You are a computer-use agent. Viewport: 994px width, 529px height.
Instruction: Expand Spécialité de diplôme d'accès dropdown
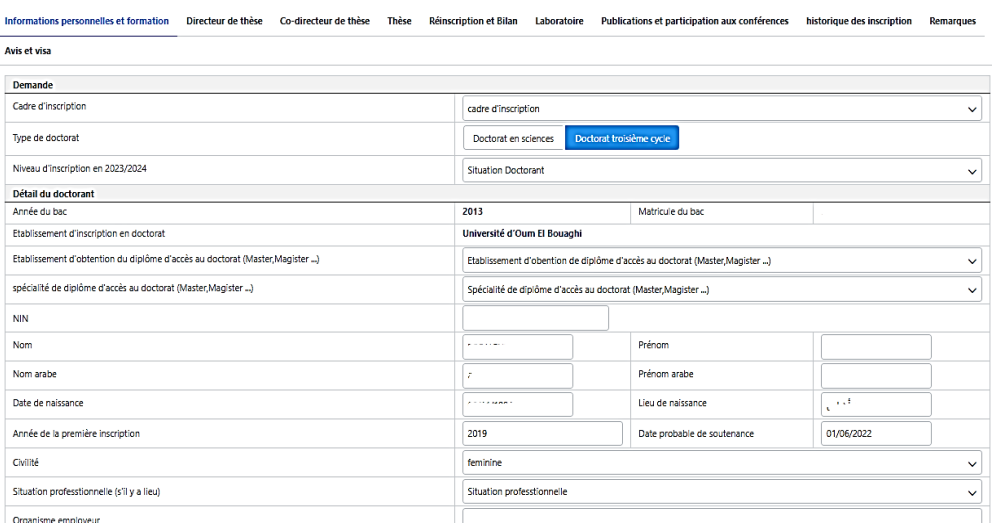pyautogui.click(x=722, y=289)
